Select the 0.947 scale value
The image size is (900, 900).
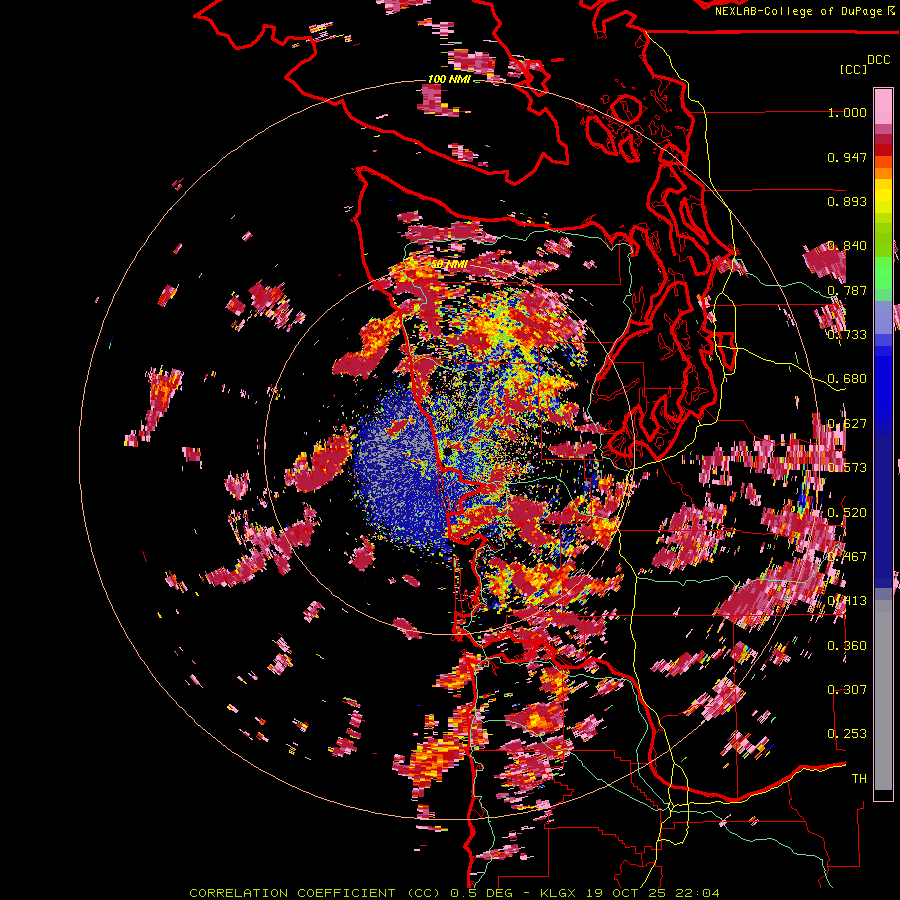(x=847, y=157)
